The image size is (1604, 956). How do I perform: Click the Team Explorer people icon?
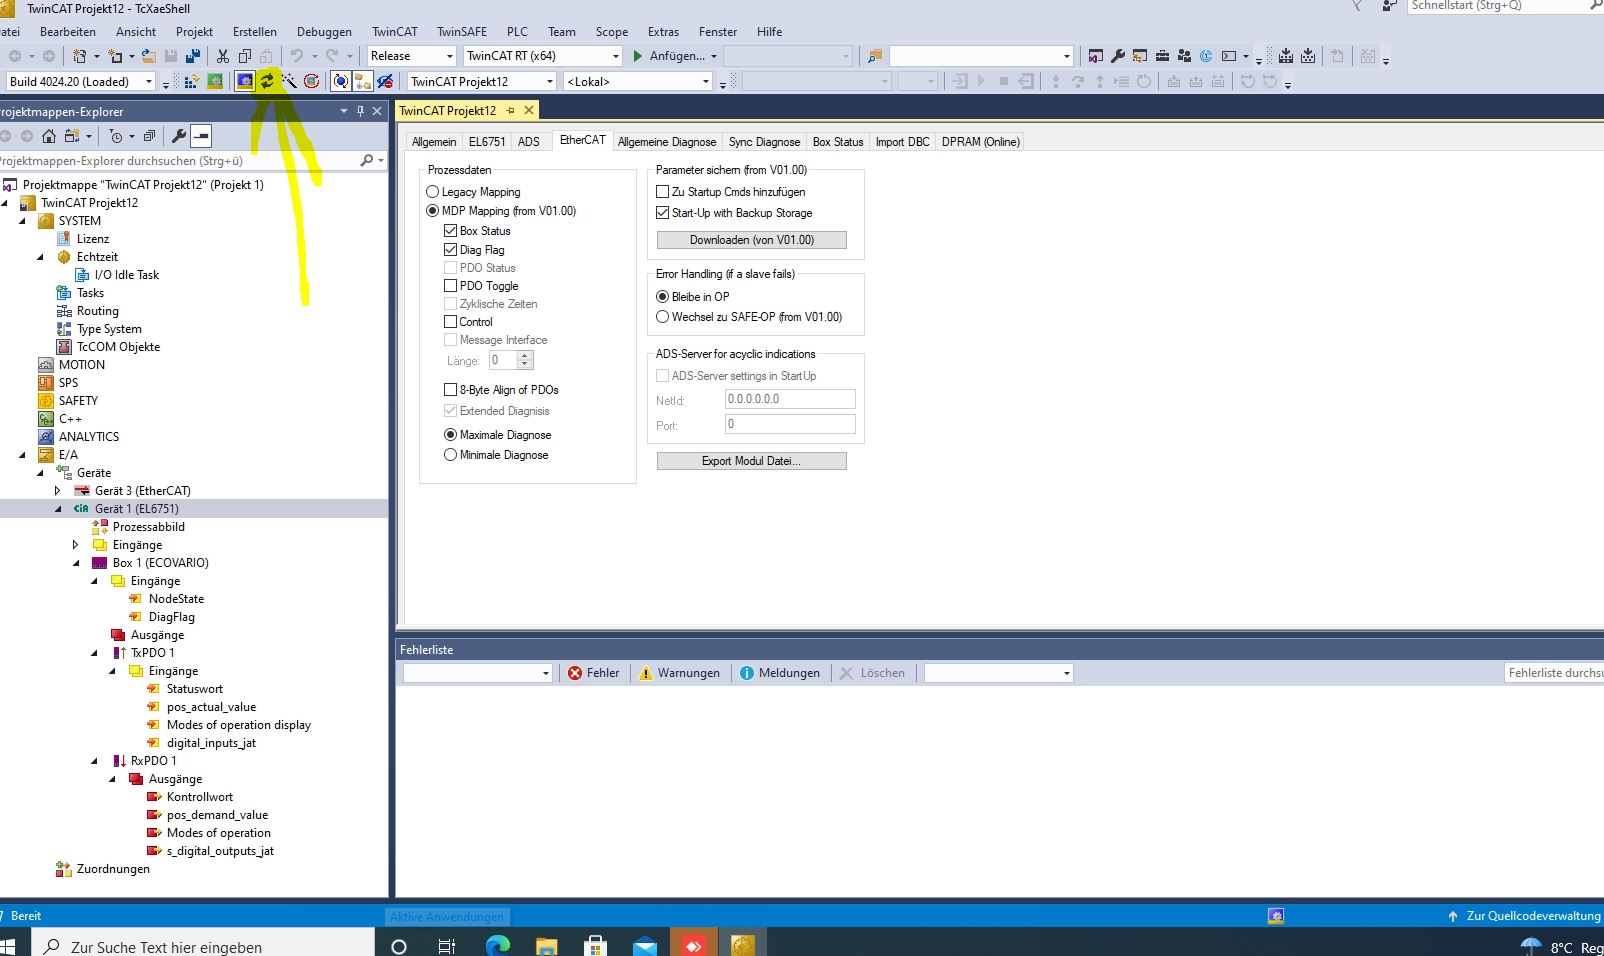pyautogui.click(x=1184, y=56)
